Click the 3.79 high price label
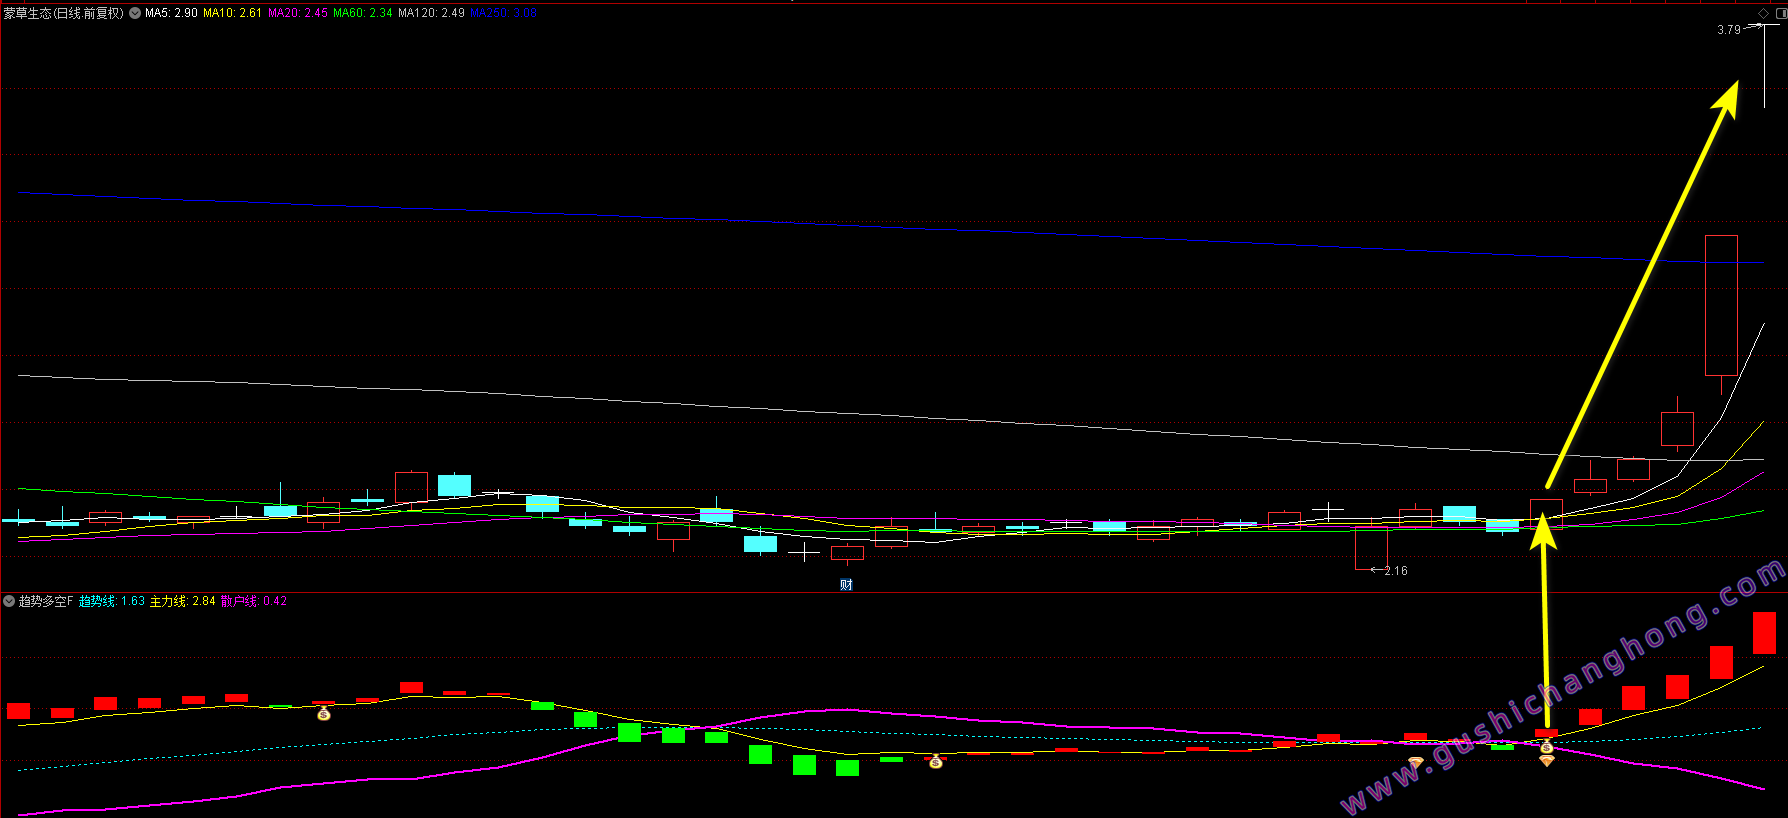 (x=1729, y=30)
